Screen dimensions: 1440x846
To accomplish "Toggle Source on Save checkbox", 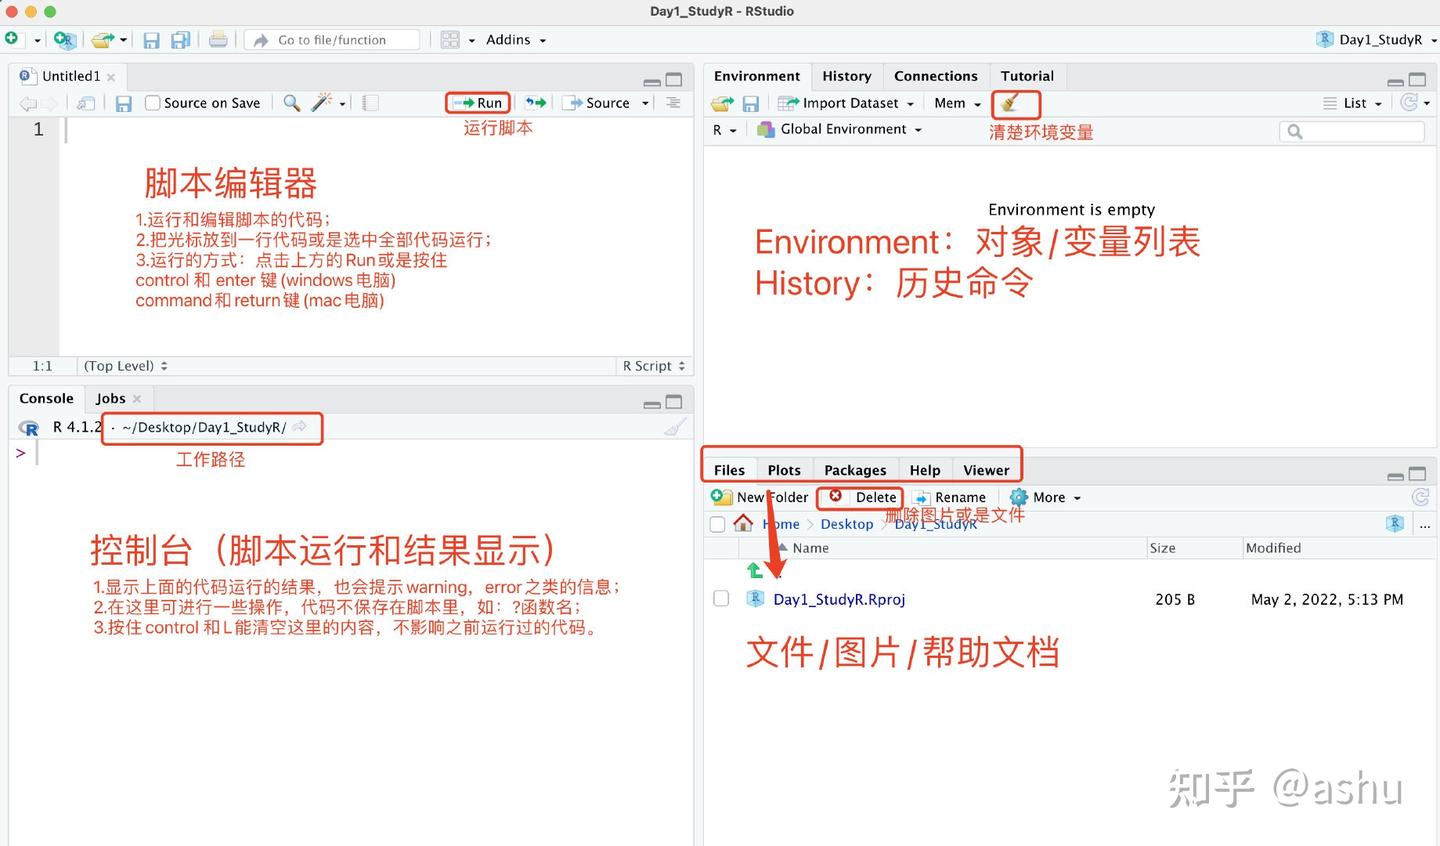I will [153, 103].
